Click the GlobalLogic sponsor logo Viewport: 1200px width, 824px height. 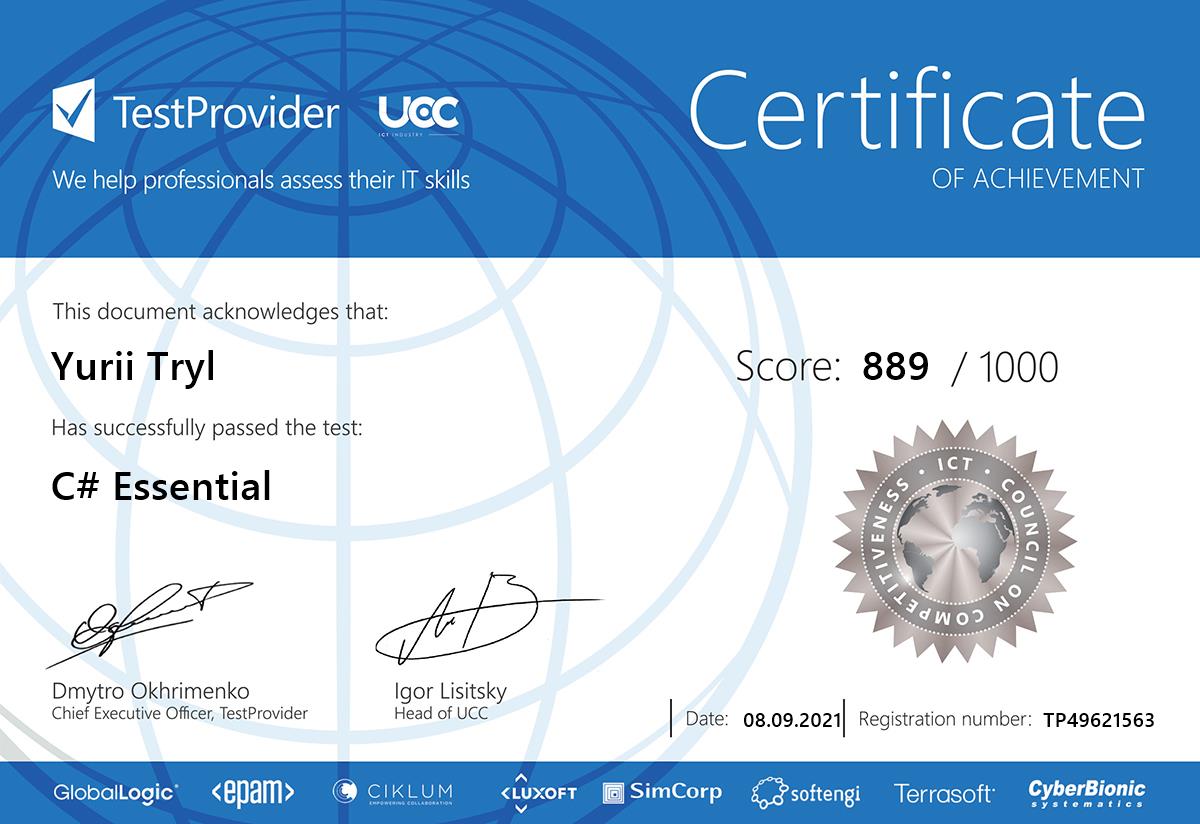[116, 793]
